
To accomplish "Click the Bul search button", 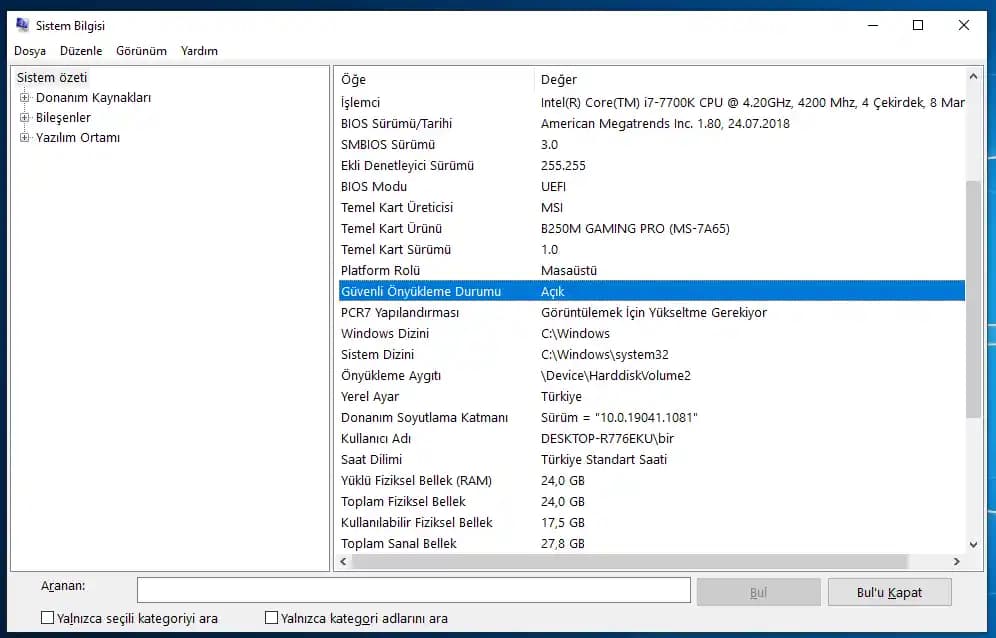I will [758, 592].
